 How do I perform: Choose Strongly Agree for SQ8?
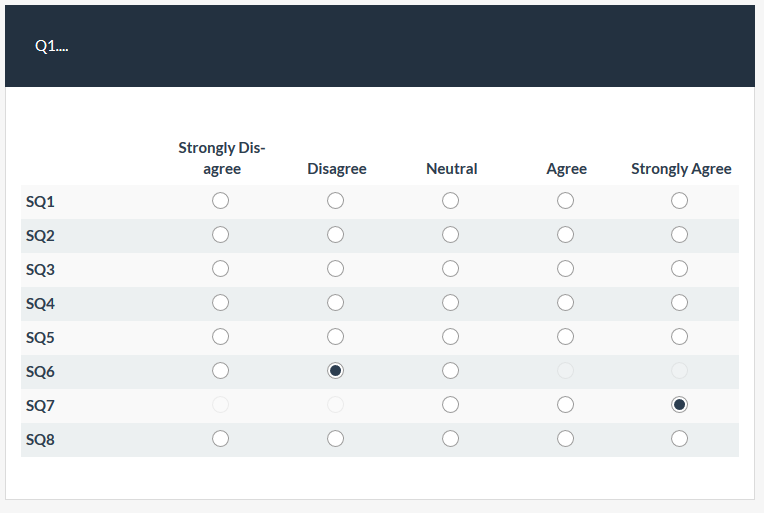pyautogui.click(x=680, y=438)
